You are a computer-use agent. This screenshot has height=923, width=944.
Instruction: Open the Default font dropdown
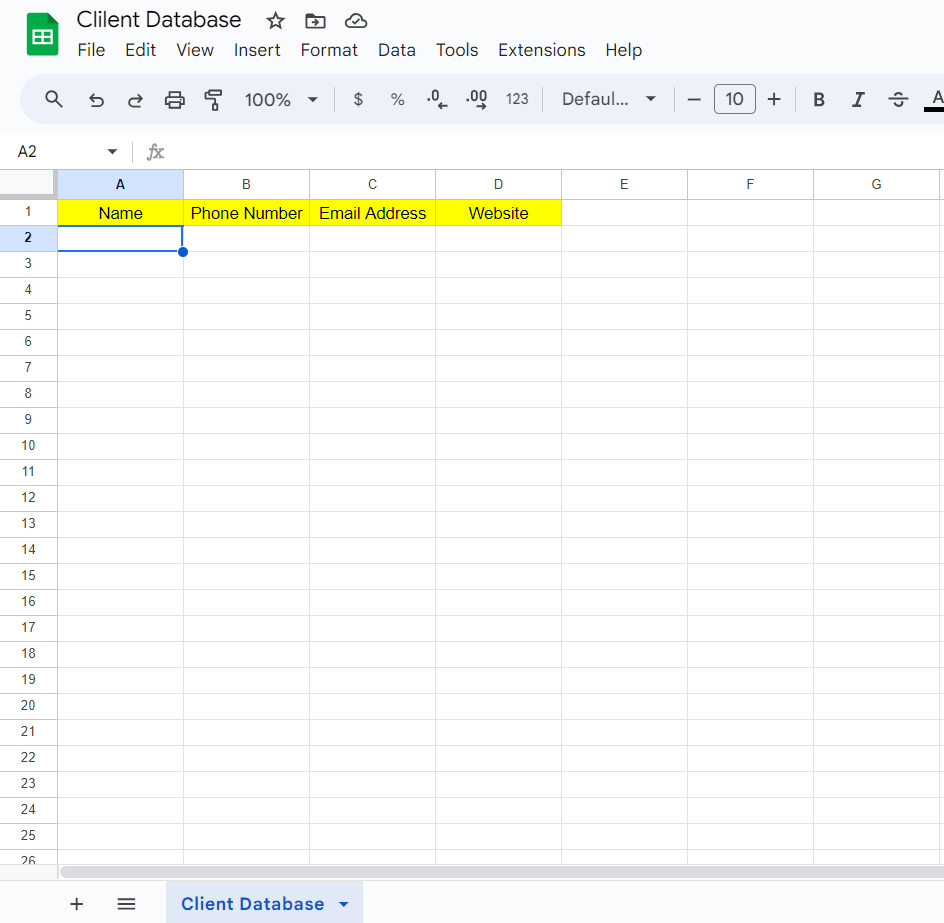608,99
